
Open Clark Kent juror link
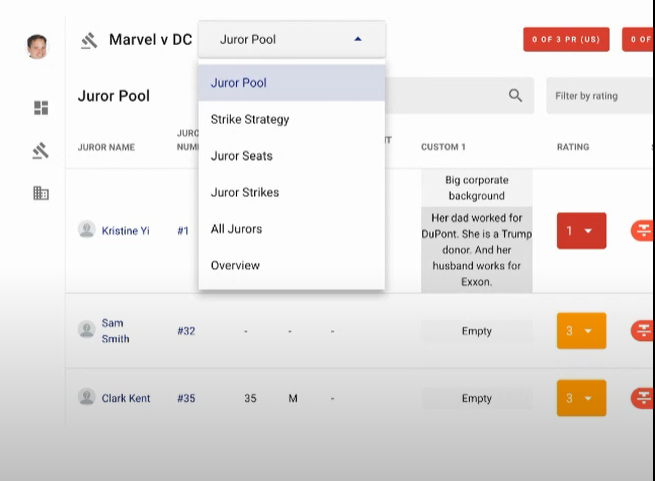(x=126, y=398)
